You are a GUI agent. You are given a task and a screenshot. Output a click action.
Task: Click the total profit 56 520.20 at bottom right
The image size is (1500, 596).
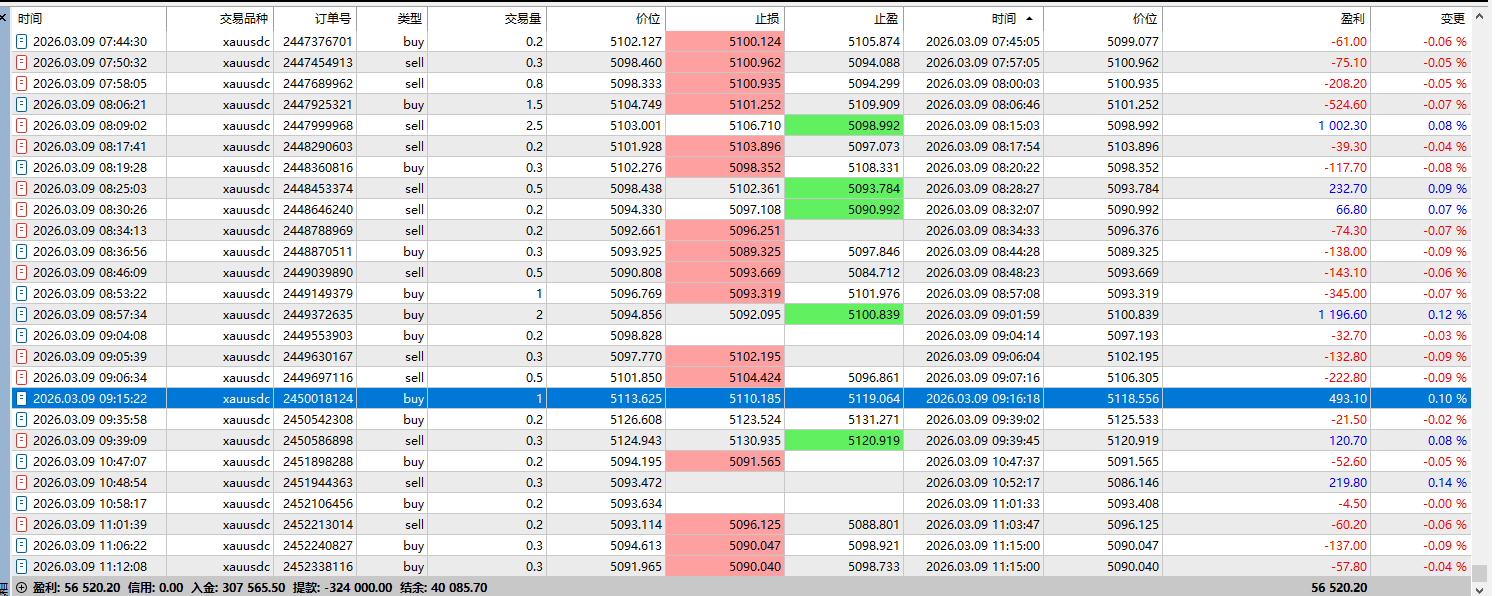coord(1339,588)
